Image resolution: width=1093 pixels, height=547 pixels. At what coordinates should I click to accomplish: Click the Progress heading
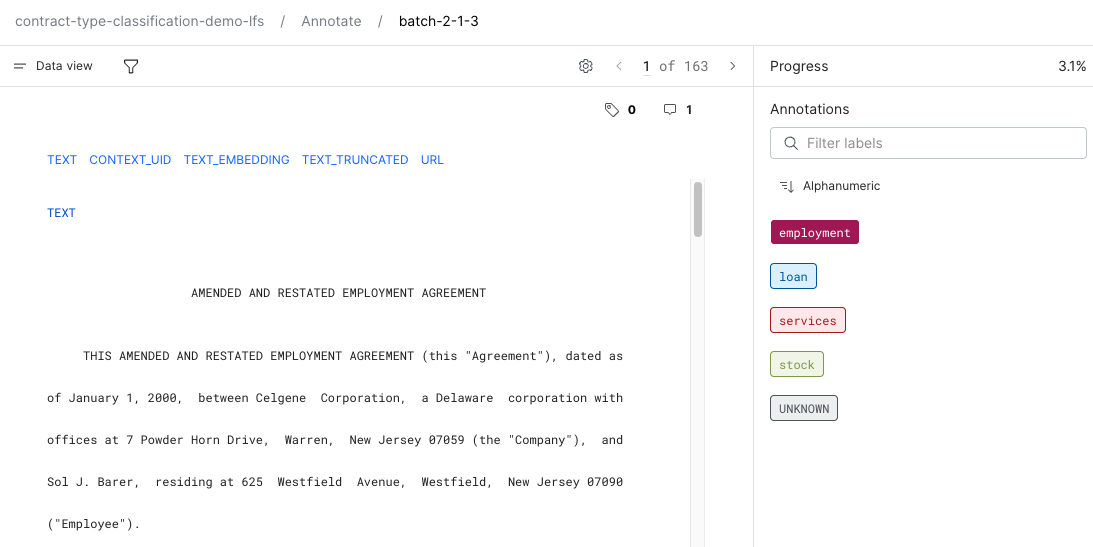799,66
